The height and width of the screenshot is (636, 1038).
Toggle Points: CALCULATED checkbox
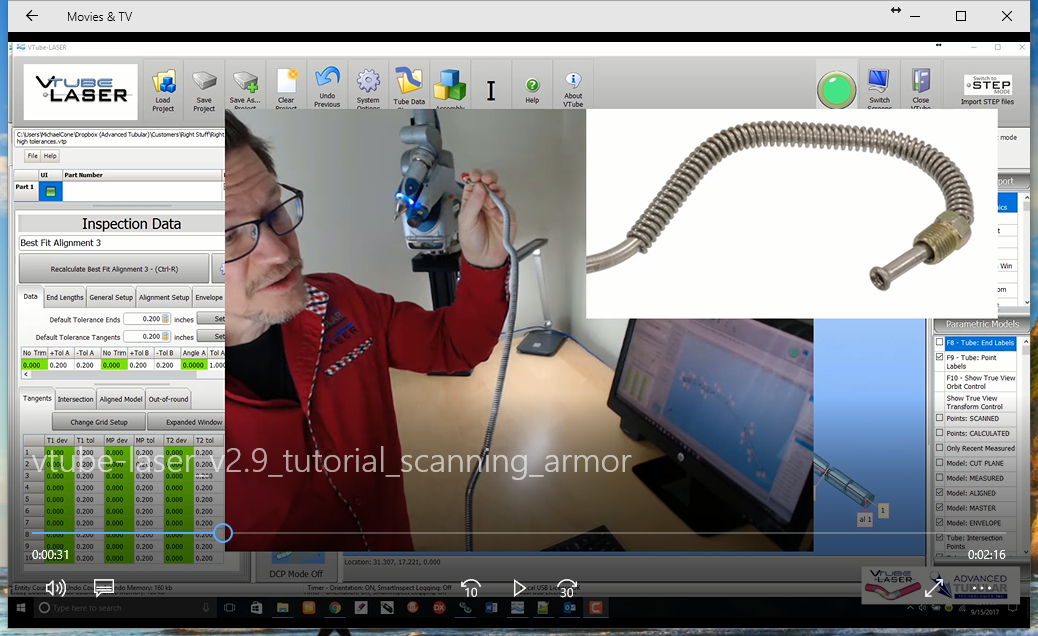pos(939,433)
